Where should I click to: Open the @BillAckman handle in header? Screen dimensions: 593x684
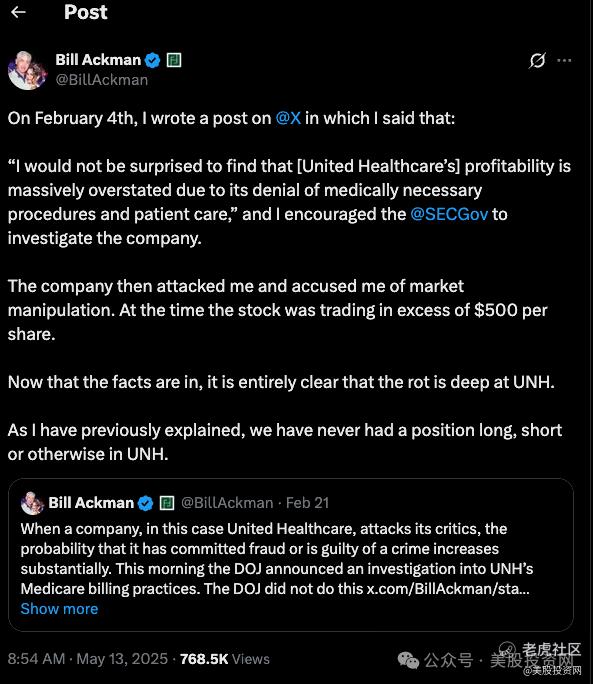pos(102,80)
